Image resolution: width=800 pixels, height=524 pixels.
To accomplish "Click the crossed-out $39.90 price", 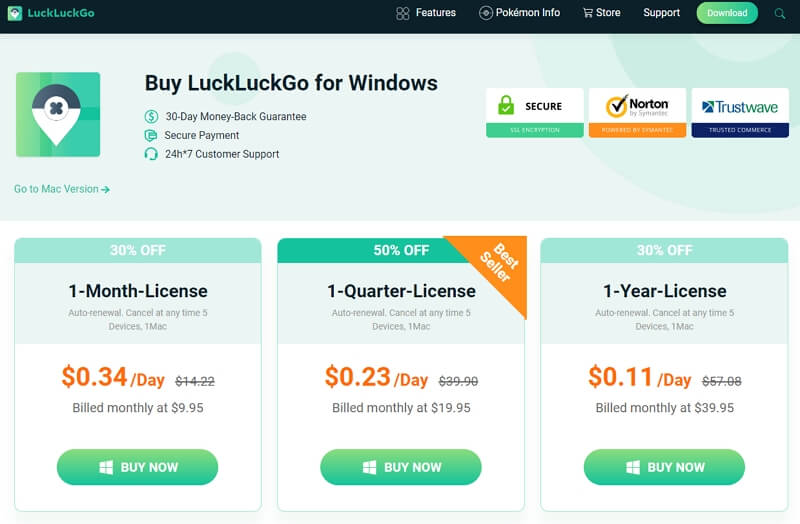I will 458,381.
